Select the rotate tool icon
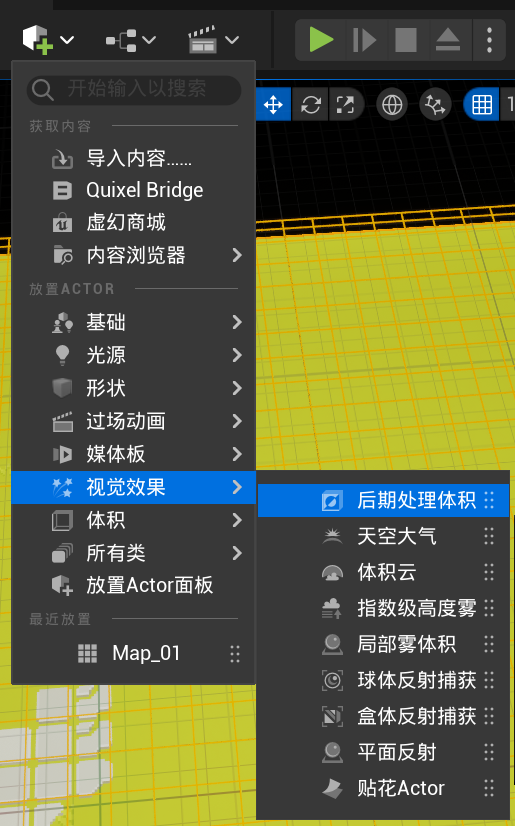This screenshot has height=826, width=515. [x=311, y=104]
